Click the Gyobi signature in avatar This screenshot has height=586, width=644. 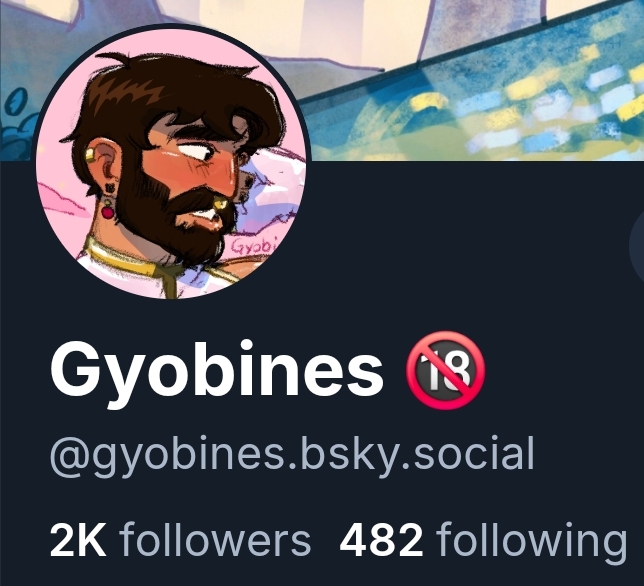[x=253, y=246]
